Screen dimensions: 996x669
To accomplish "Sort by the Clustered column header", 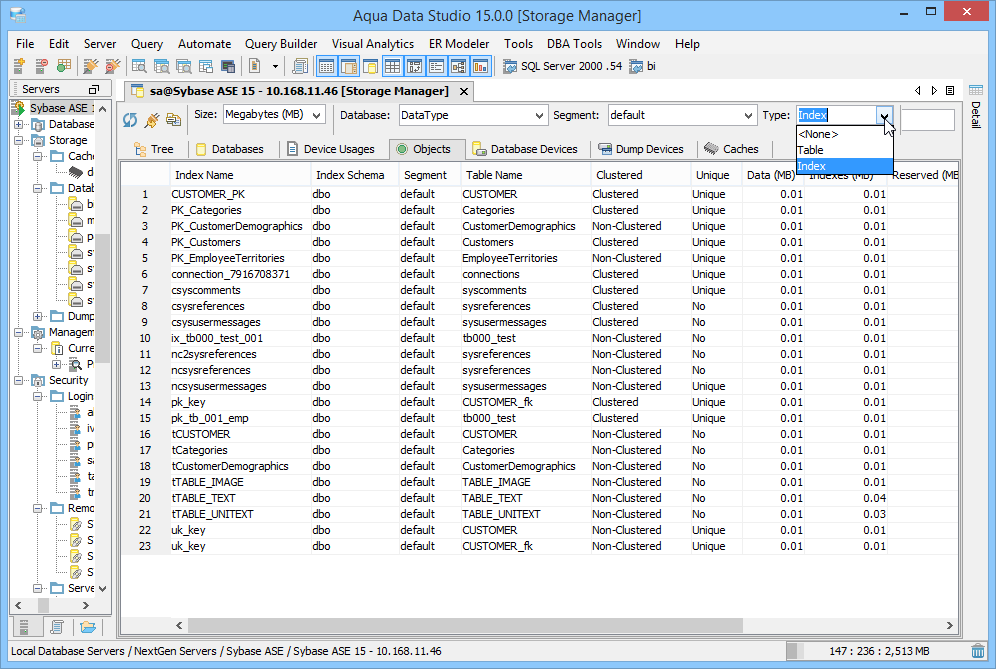I will tap(640, 175).
